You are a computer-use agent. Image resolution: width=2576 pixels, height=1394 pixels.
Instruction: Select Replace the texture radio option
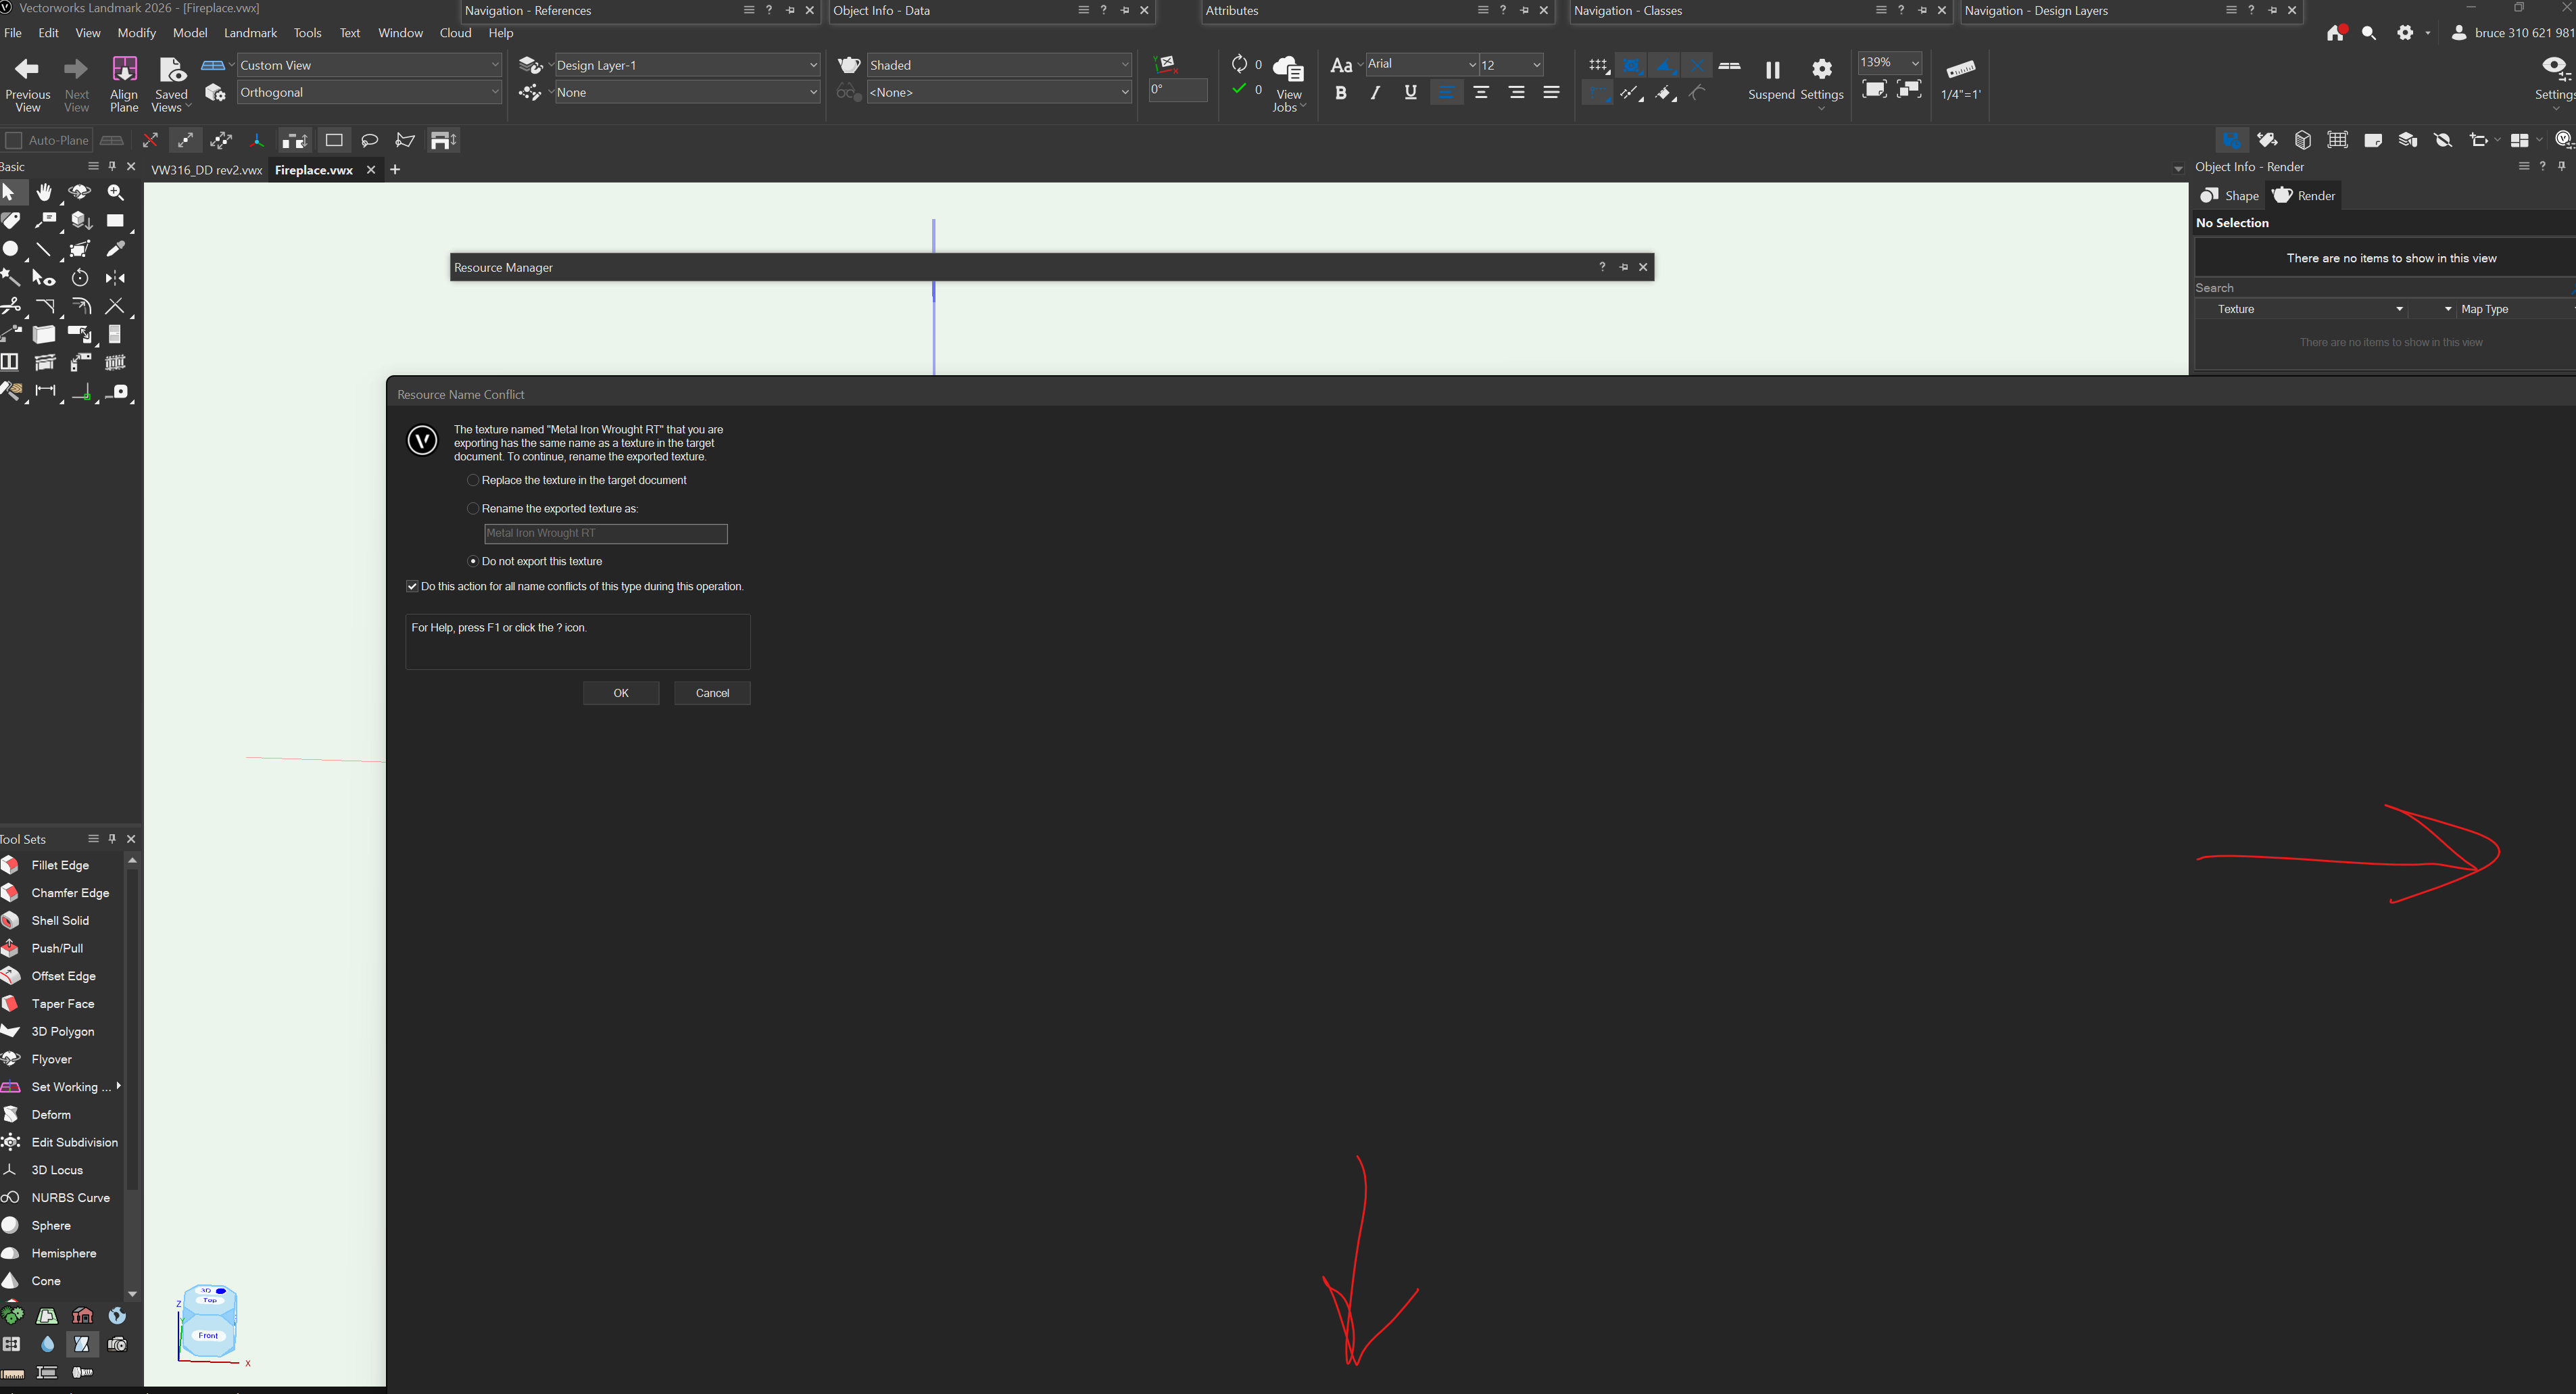tap(473, 480)
